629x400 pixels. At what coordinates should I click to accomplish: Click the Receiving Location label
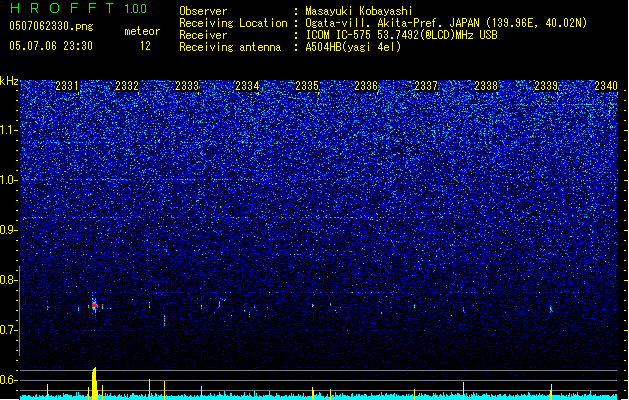pyautogui.click(x=233, y=23)
